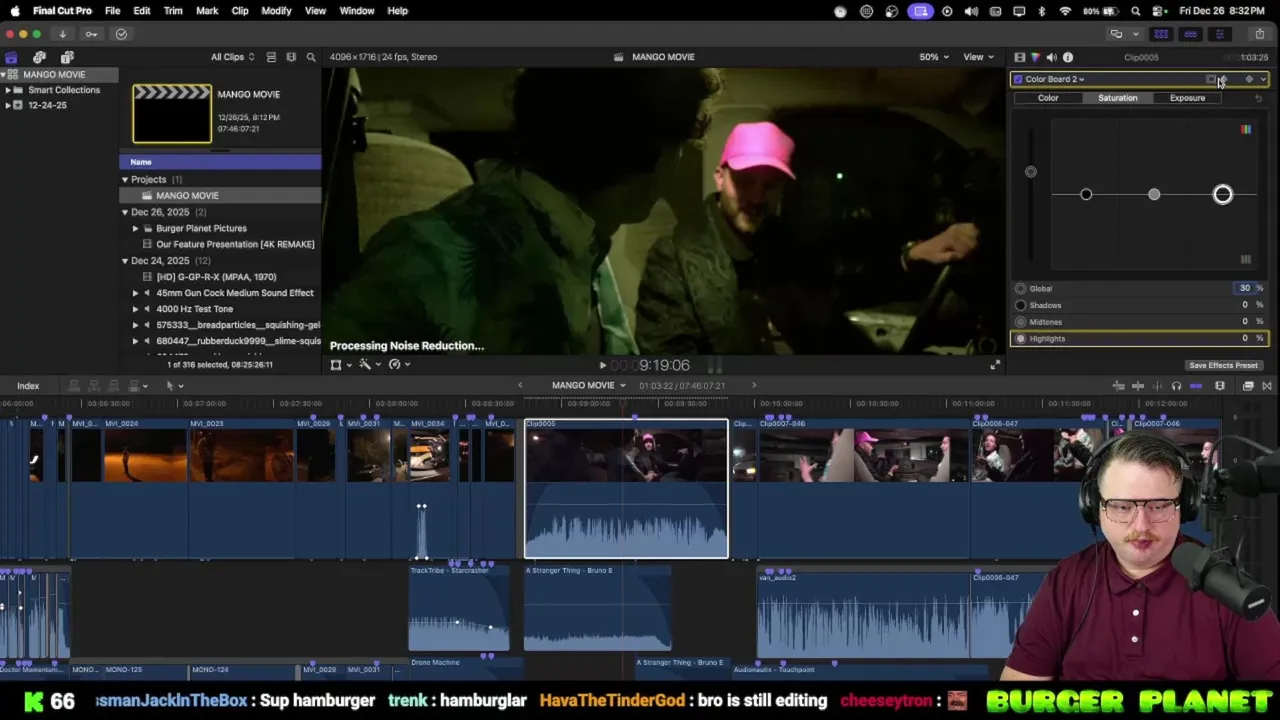Toggle audio skimming in the timeline toolbar

tap(1156, 386)
